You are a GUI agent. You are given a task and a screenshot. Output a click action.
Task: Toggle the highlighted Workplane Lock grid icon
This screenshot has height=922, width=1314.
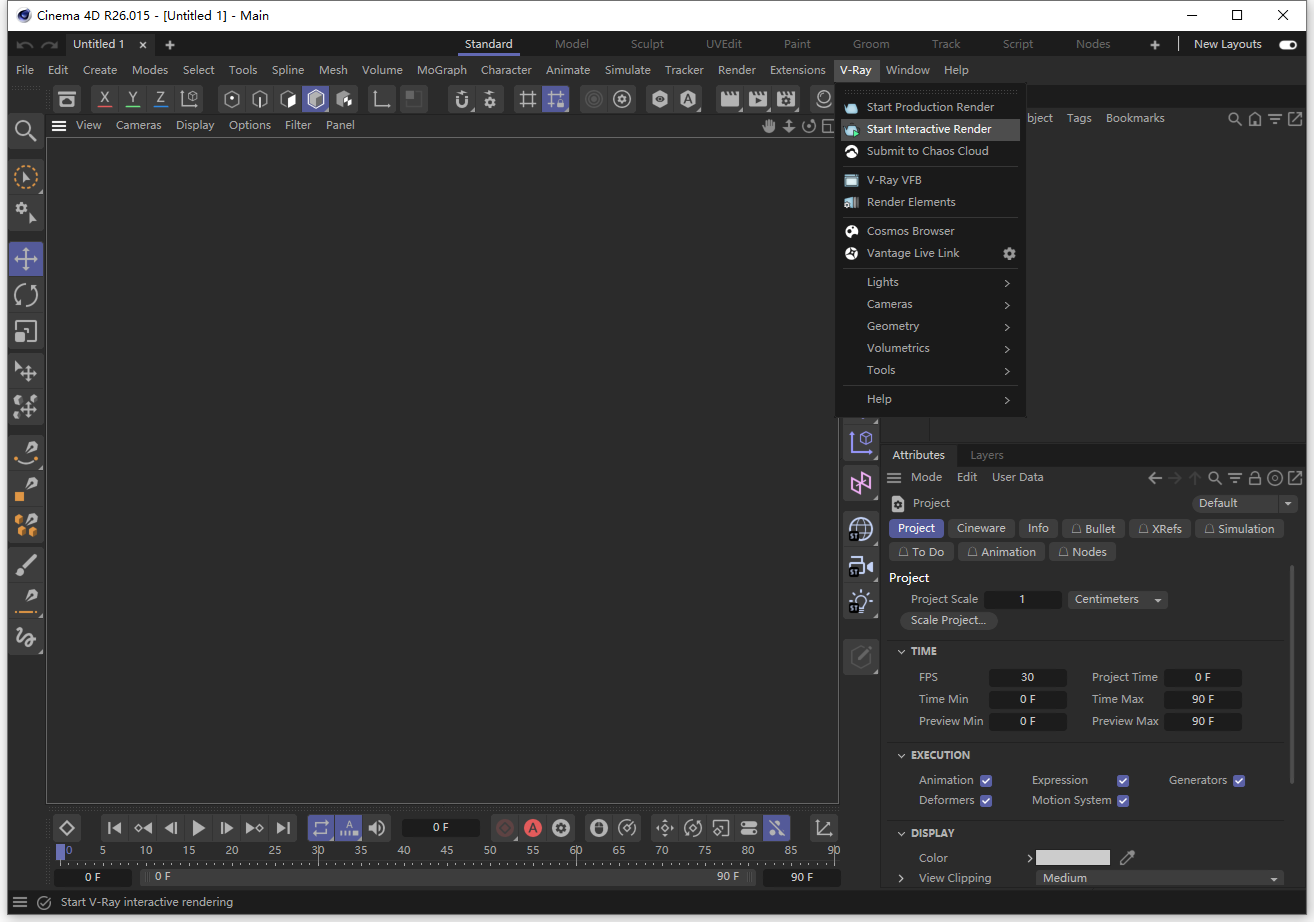556,99
